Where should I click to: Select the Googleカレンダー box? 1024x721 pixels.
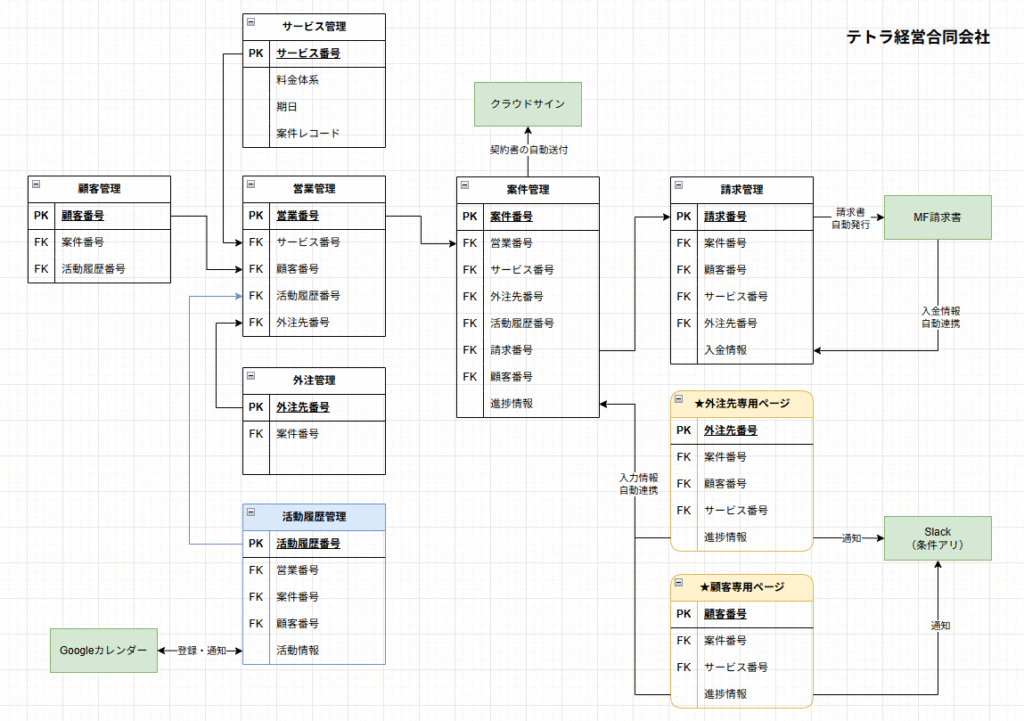103,650
